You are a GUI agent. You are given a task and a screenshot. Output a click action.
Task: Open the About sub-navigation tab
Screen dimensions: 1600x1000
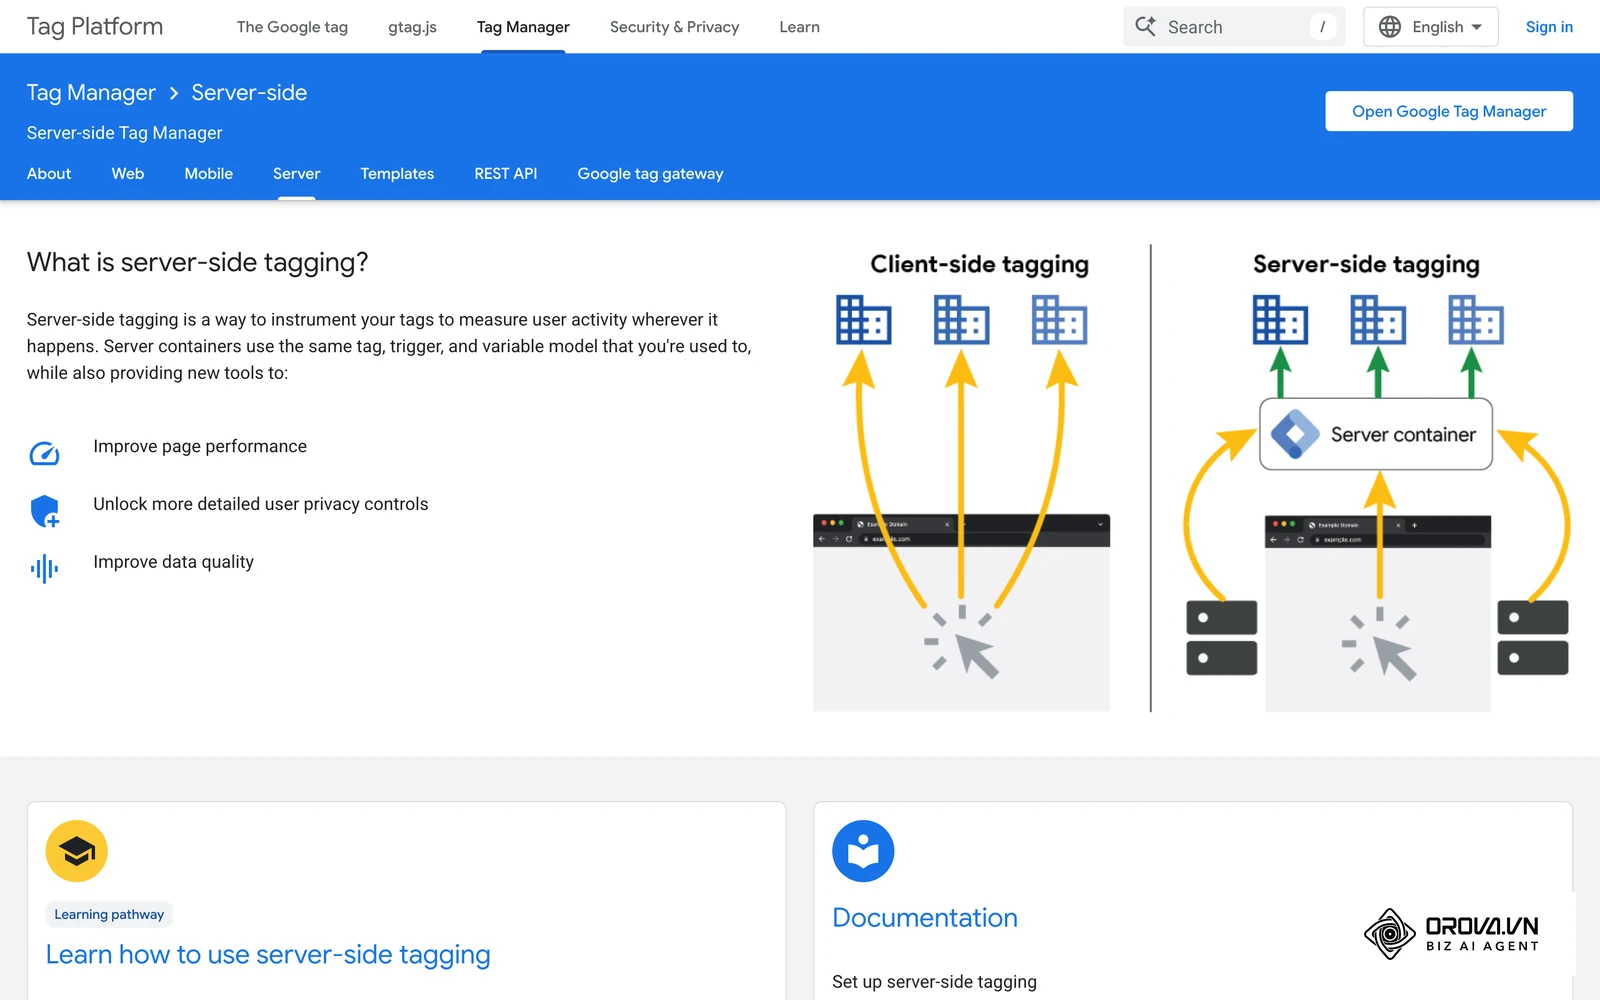pos(49,174)
